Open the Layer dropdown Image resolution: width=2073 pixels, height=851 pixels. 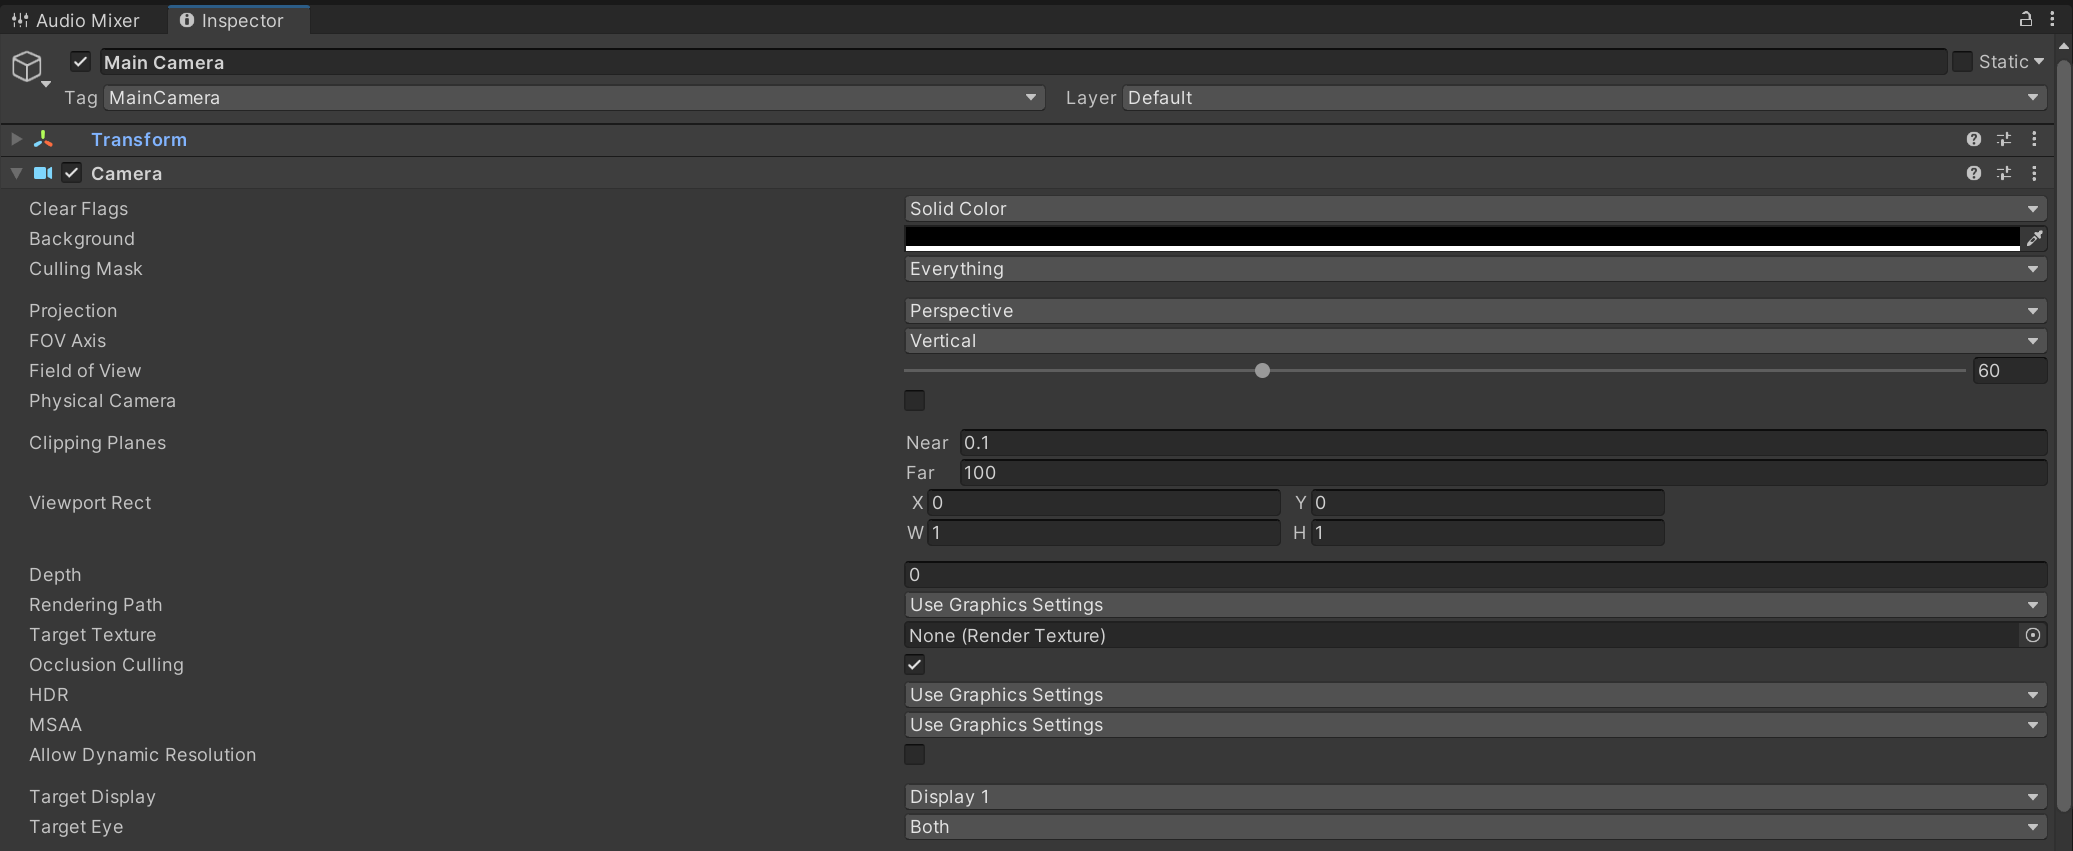click(1584, 97)
